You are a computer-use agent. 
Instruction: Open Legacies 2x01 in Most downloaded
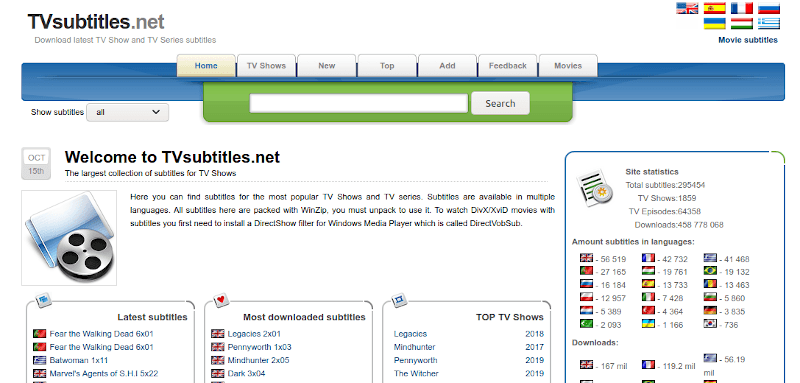pos(254,334)
